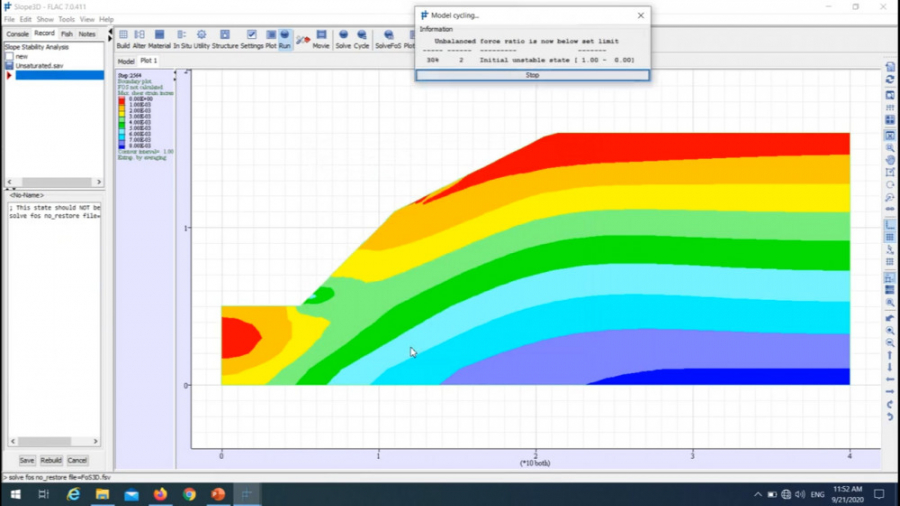The height and width of the screenshot is (506, 900).
Task: Switch to the Record tab
Action: click(x=44, y=34)
